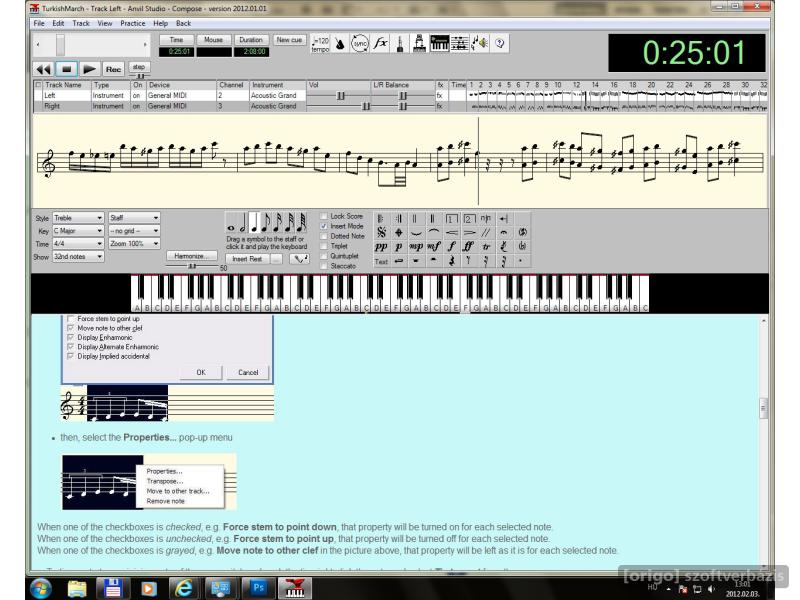Select the coda symbol
Image resolution: width=800 pixels, height=600 pixels.
click(x=398, y=233)
